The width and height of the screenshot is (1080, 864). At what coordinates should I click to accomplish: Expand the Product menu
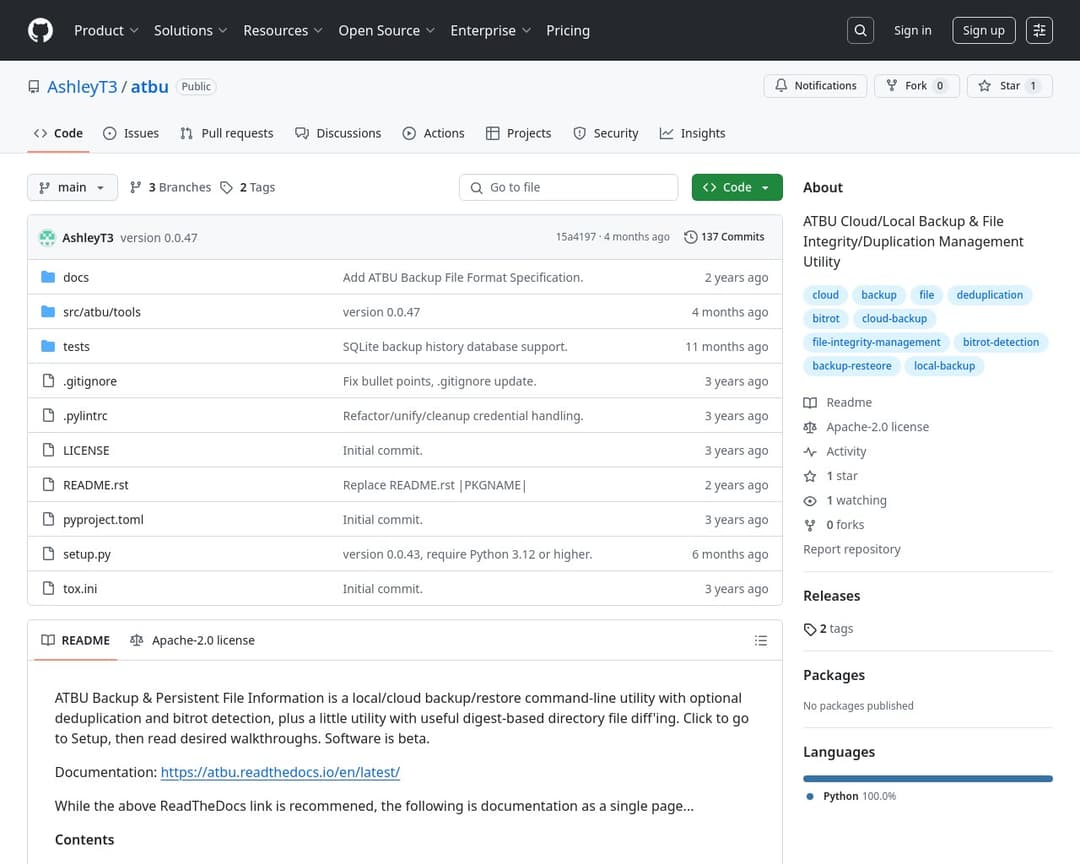click(106, 30)
